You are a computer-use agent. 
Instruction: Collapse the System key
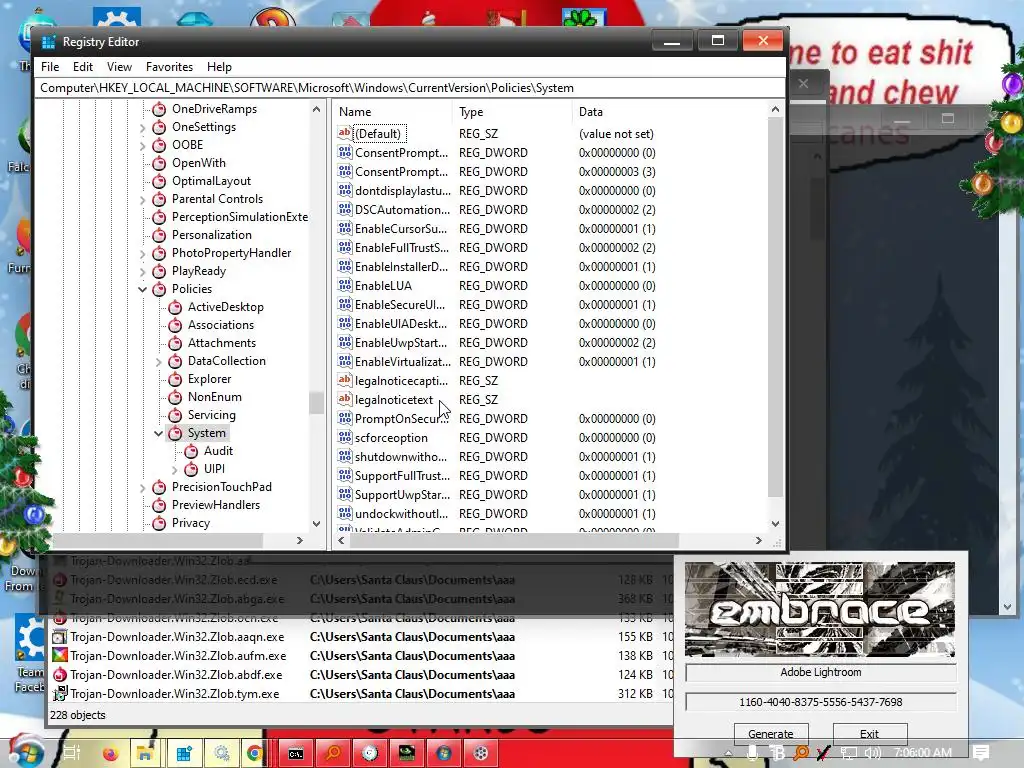[x=158, y=433]
